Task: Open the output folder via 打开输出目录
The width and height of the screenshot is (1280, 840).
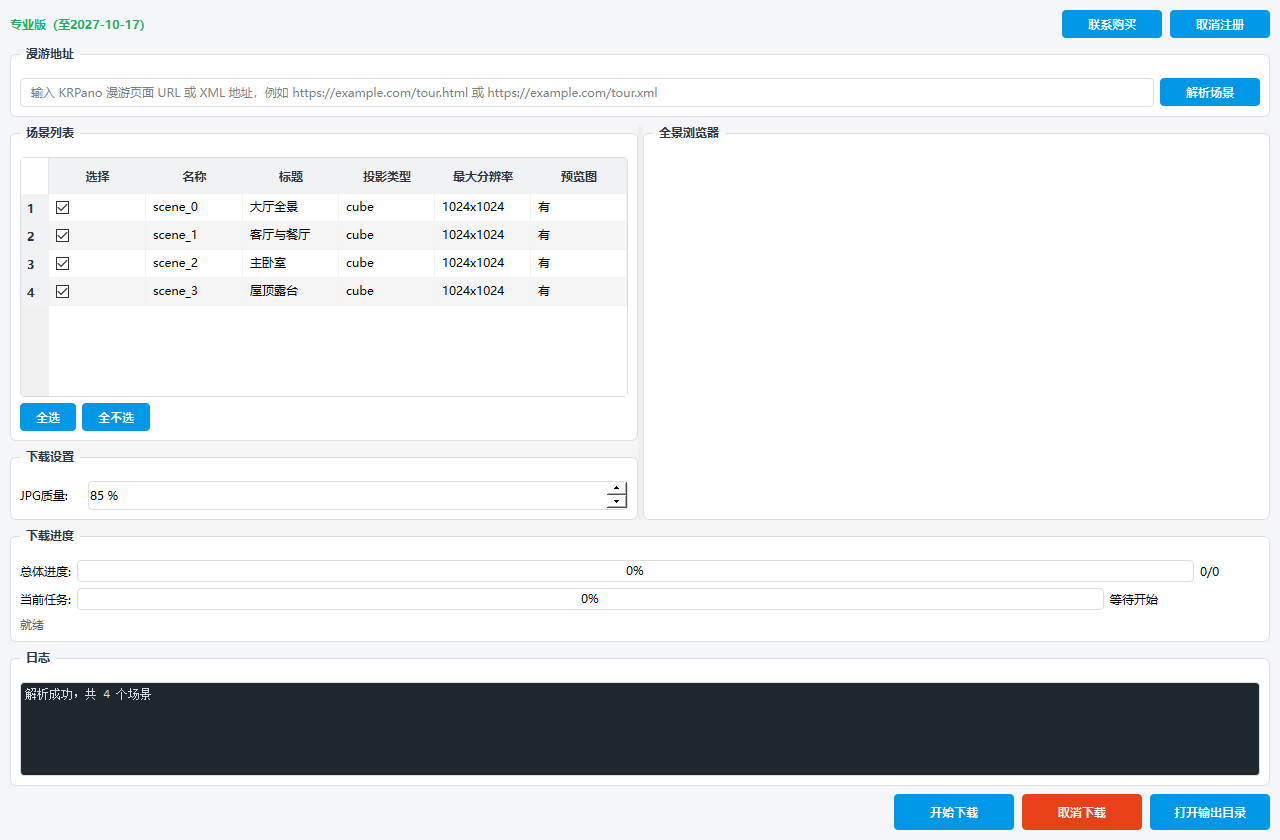Action: point(1210,812)
